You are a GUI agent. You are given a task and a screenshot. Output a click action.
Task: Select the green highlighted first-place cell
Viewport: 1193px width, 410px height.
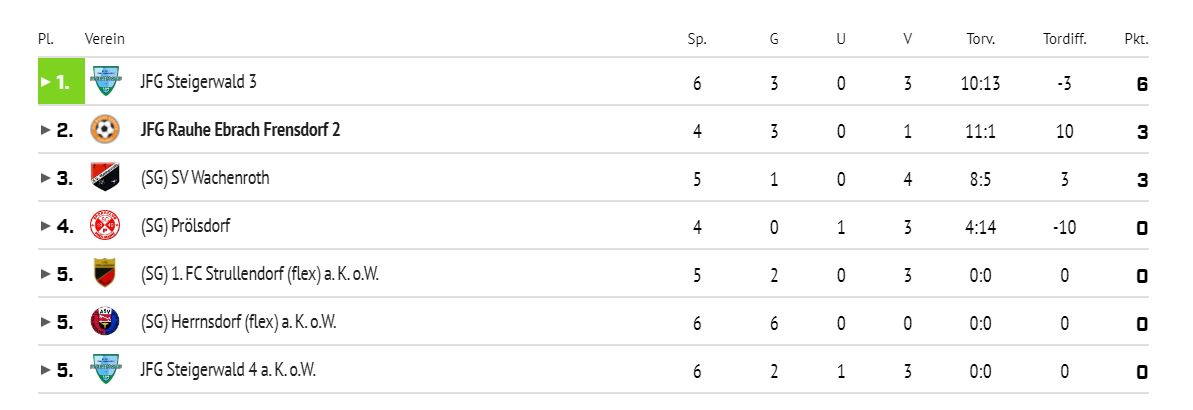pyautogui.click(x=61, y=81)
